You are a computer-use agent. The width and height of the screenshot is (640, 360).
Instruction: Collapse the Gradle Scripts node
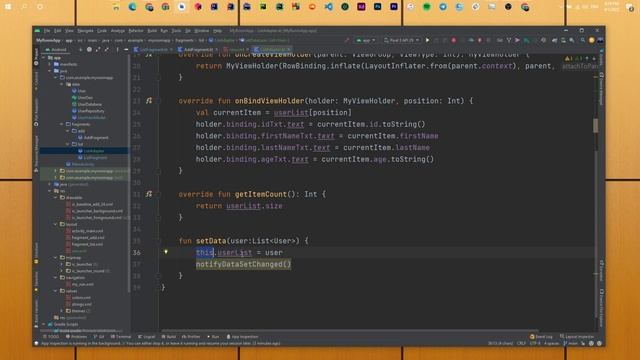click(x=44, y=324)
